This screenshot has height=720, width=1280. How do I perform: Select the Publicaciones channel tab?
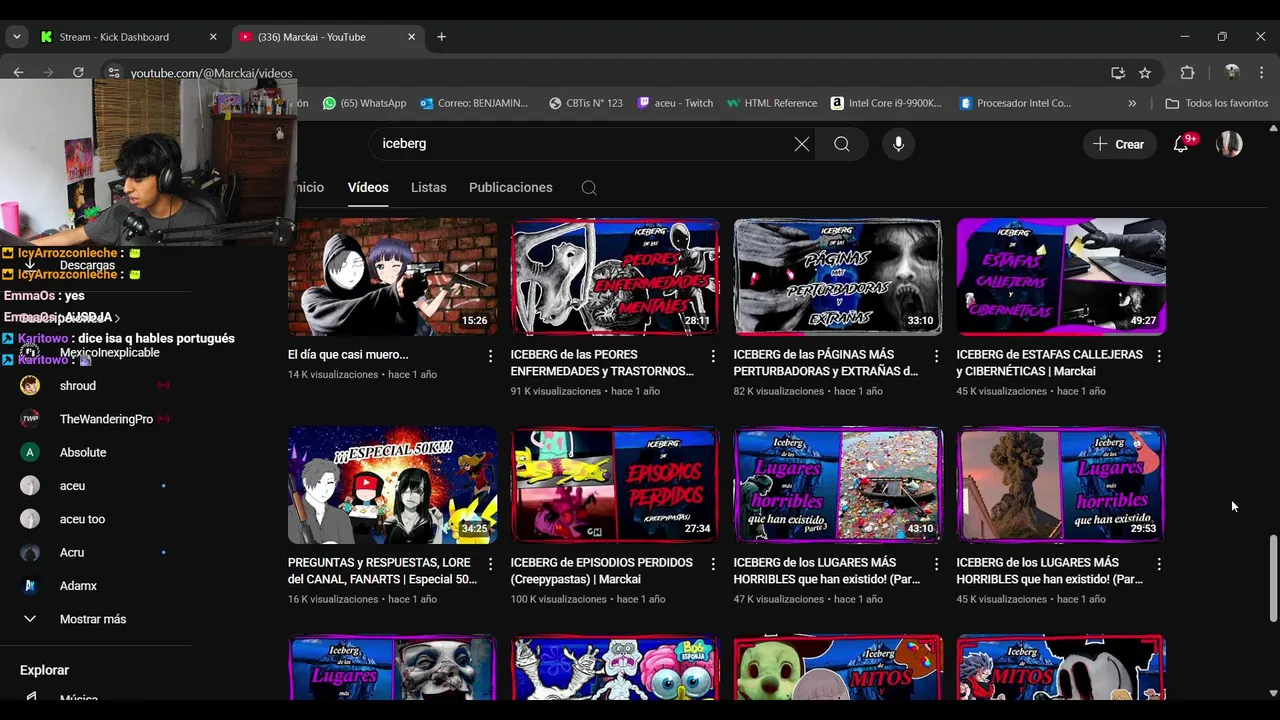510,188
